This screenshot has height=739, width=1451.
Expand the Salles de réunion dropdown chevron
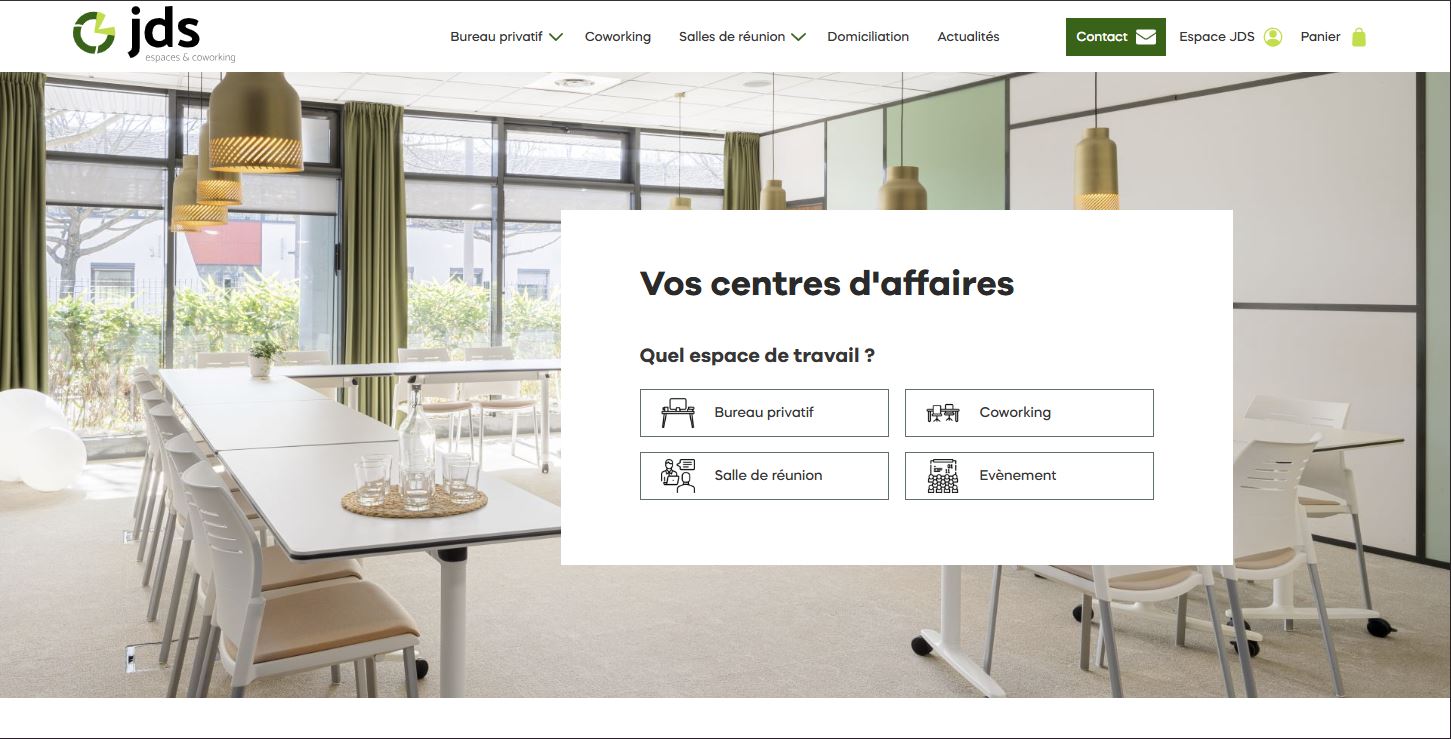coord(798,37)
